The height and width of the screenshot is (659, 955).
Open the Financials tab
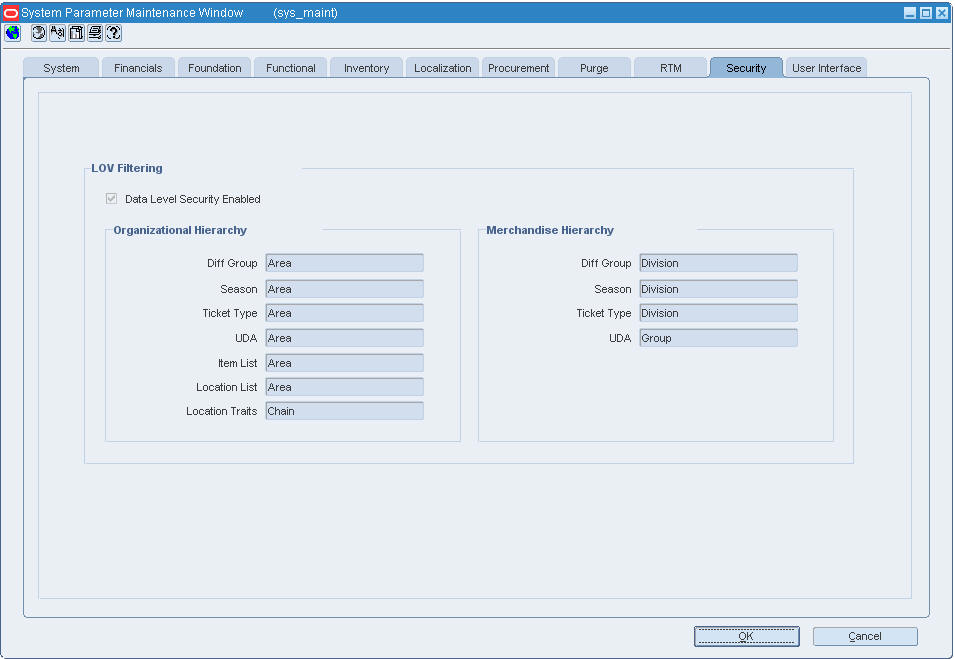pyautogui.click(x=138, y=68)
